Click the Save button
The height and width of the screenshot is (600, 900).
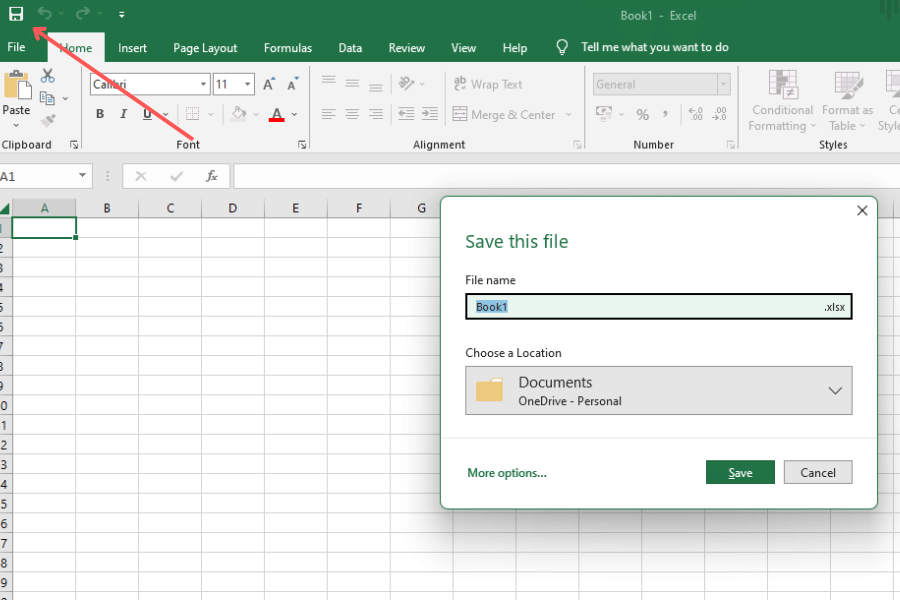[x=740, y=472]
